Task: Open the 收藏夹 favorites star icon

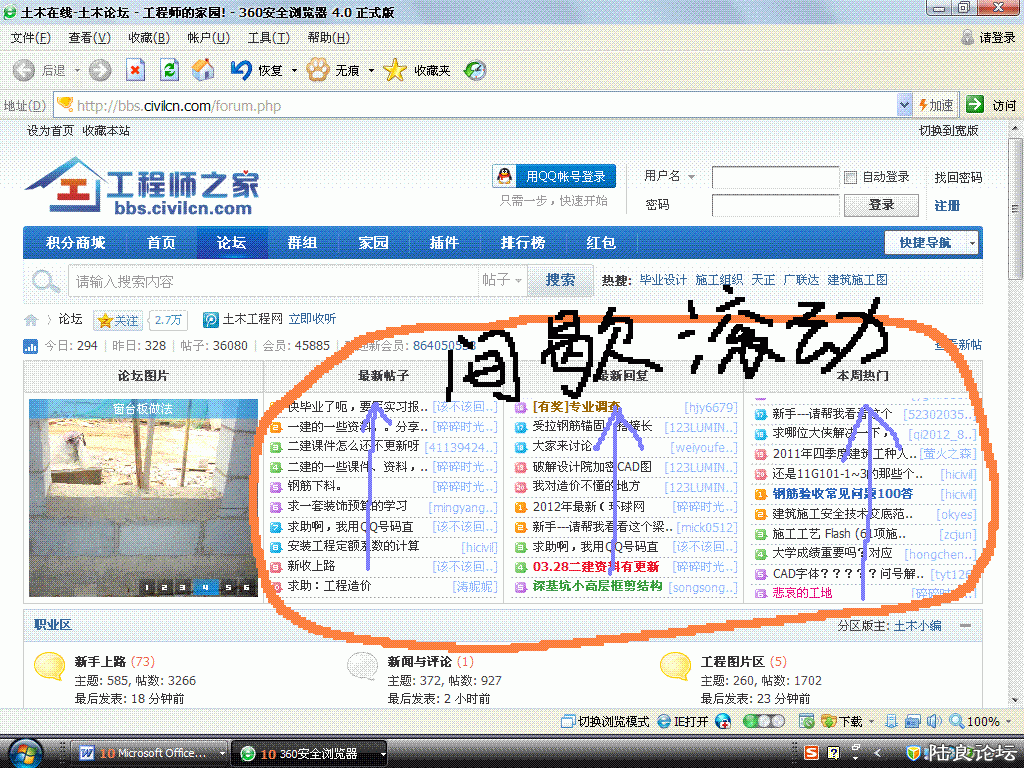Action: pyautogui.click(x=396, y=70)
